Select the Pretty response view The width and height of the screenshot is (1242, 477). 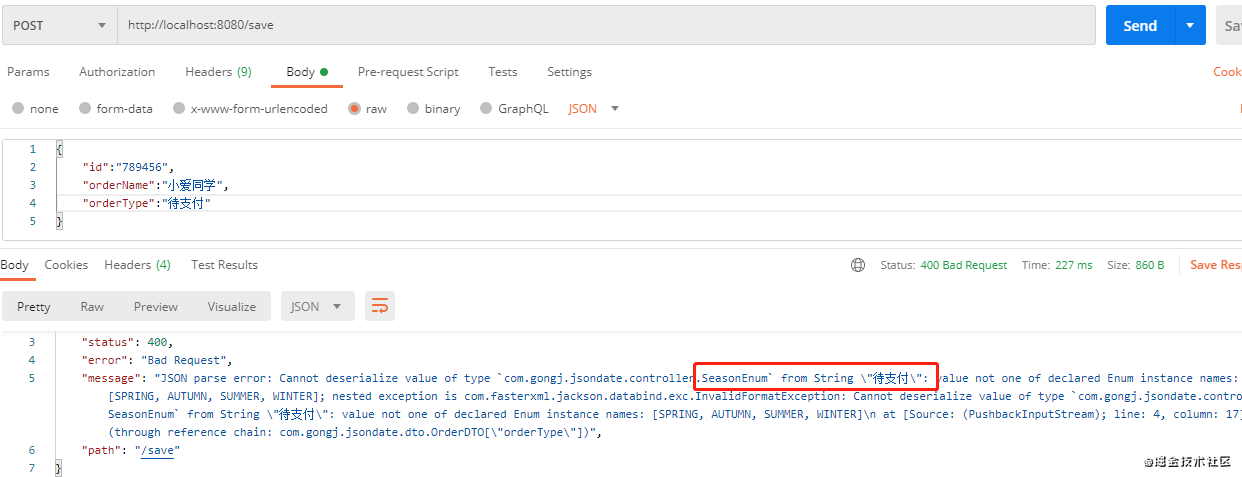[34, 307]
